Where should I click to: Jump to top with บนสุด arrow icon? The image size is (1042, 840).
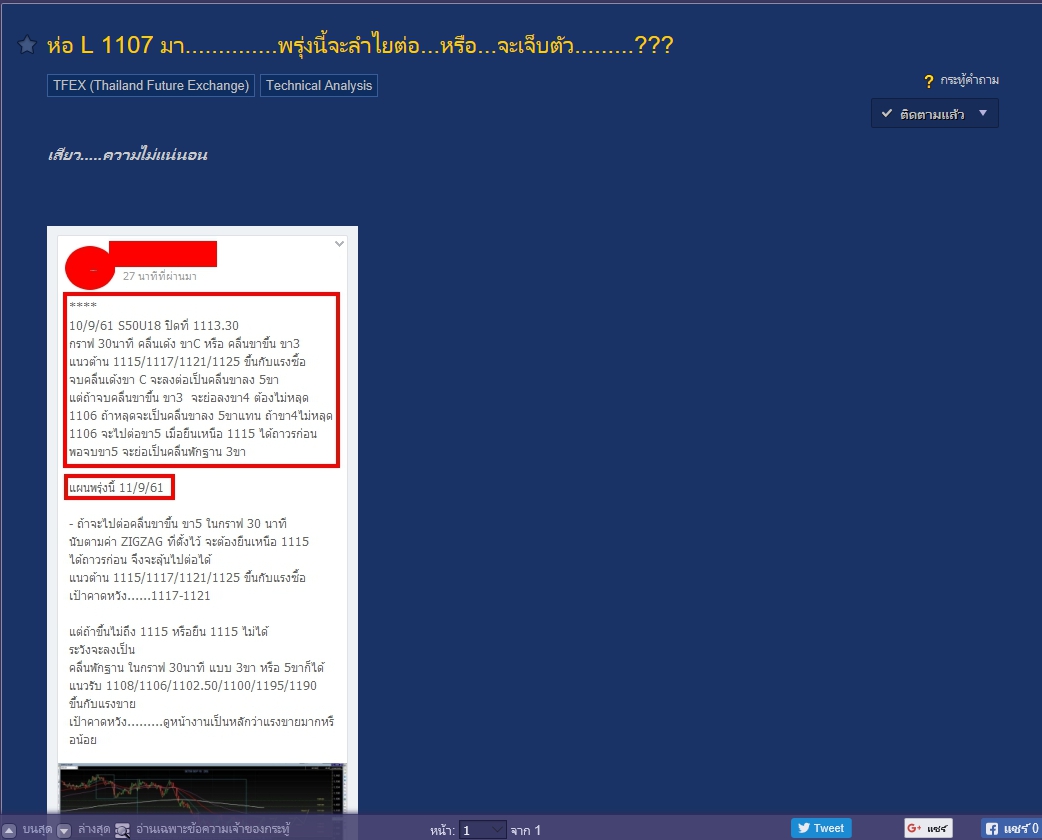click(9, 830)
